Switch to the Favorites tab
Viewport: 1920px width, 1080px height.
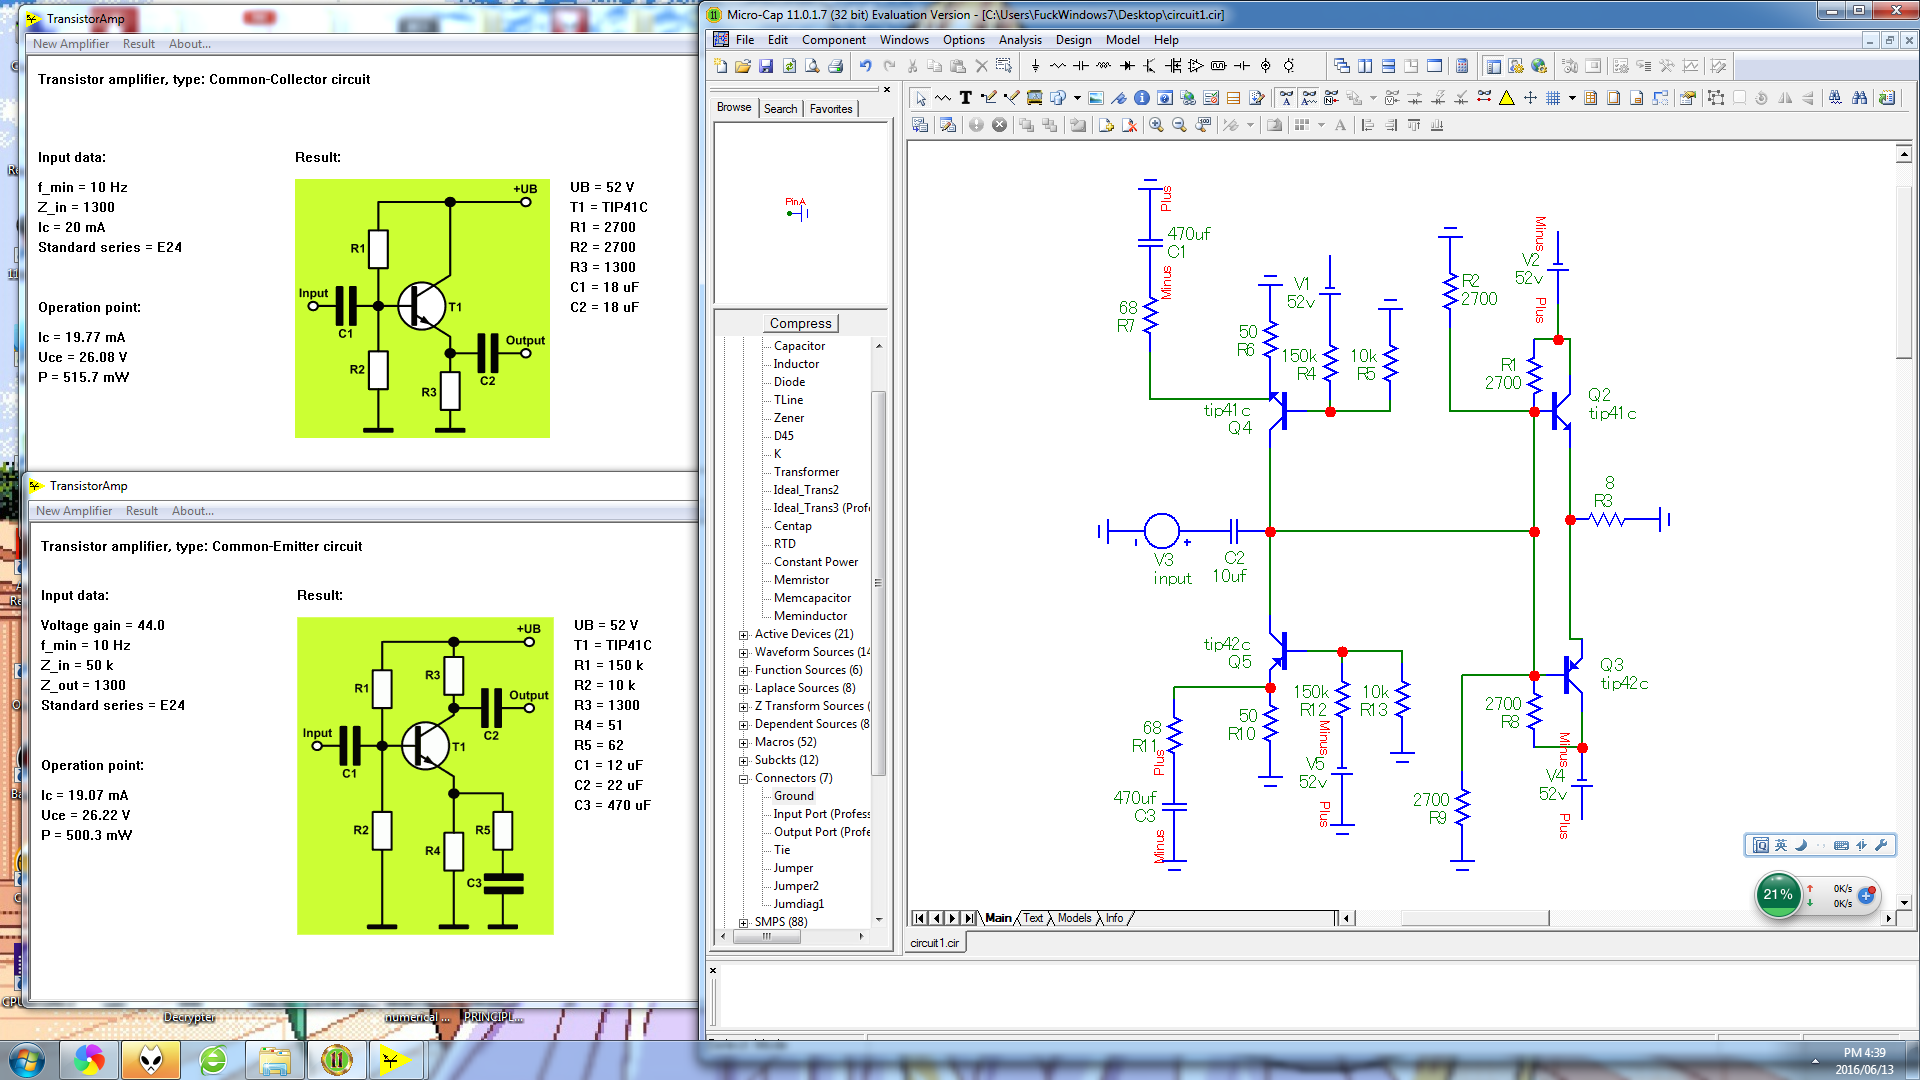(831, 109)
